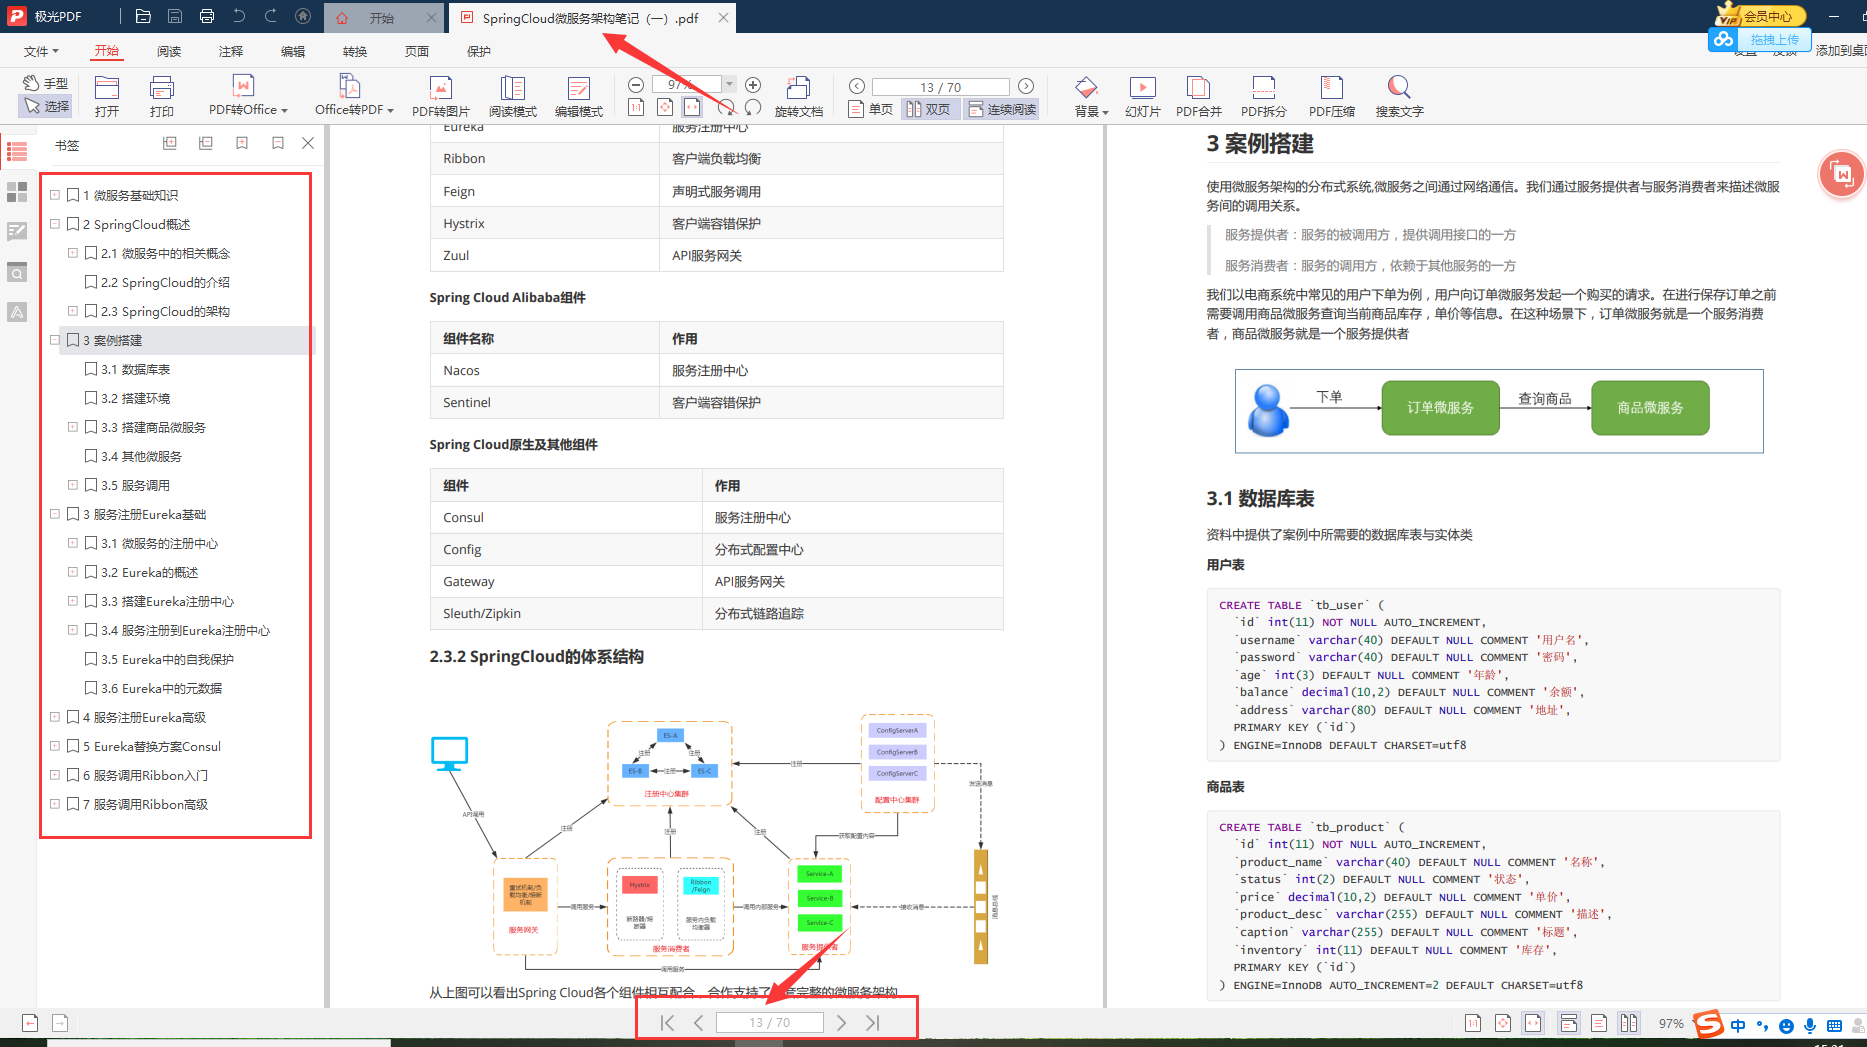Expand bookmark 7 服务调用Ribbon高级
Screen dimensions: 1867x1047
coord(55,804)
